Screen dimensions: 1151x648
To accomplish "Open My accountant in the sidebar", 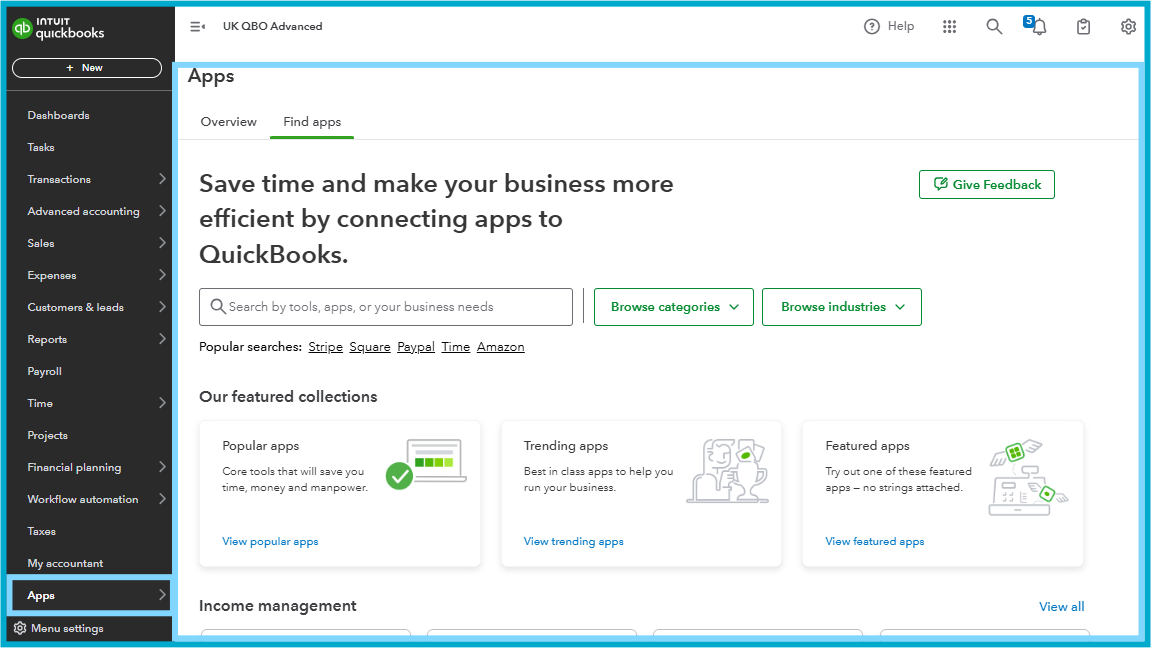I will point(65,564).
